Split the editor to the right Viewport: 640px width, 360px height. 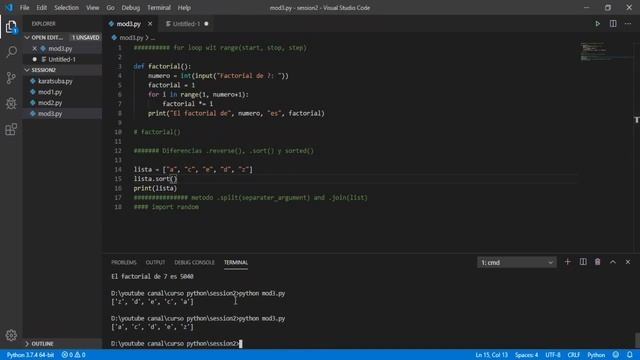click(613, 24)
